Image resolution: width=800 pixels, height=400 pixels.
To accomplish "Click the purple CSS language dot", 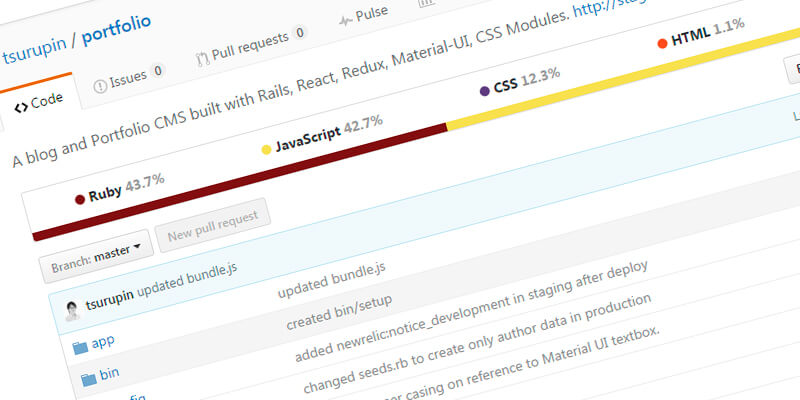I will click(485, 91).
